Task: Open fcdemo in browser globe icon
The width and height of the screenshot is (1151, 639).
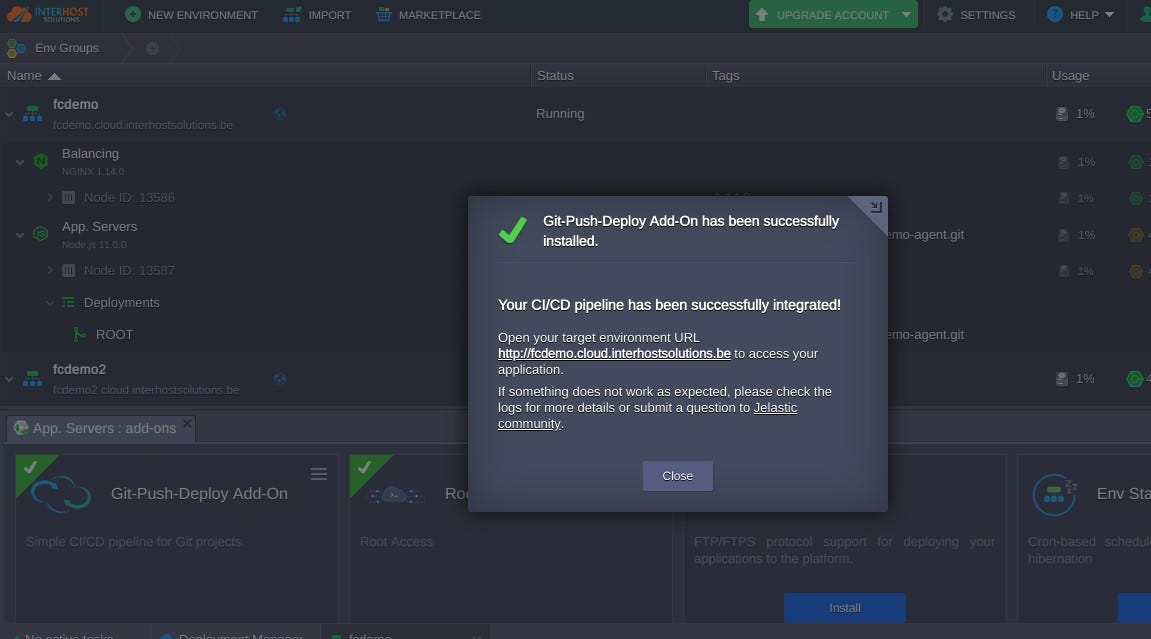Action: click(x=280, y=114)
